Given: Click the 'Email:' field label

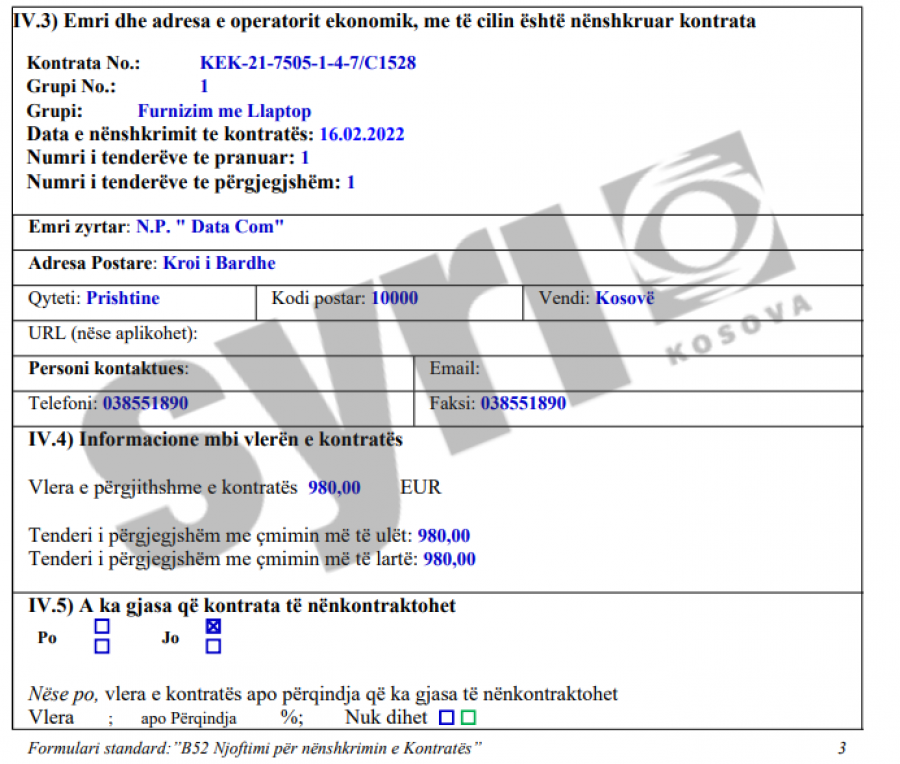Looking at the screenshot, I should 455,368.
